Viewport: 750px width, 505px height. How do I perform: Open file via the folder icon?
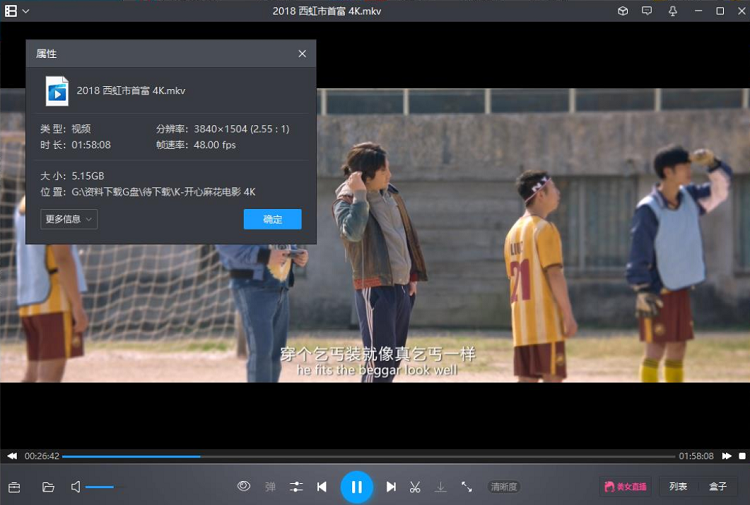(x=48, y=487)
